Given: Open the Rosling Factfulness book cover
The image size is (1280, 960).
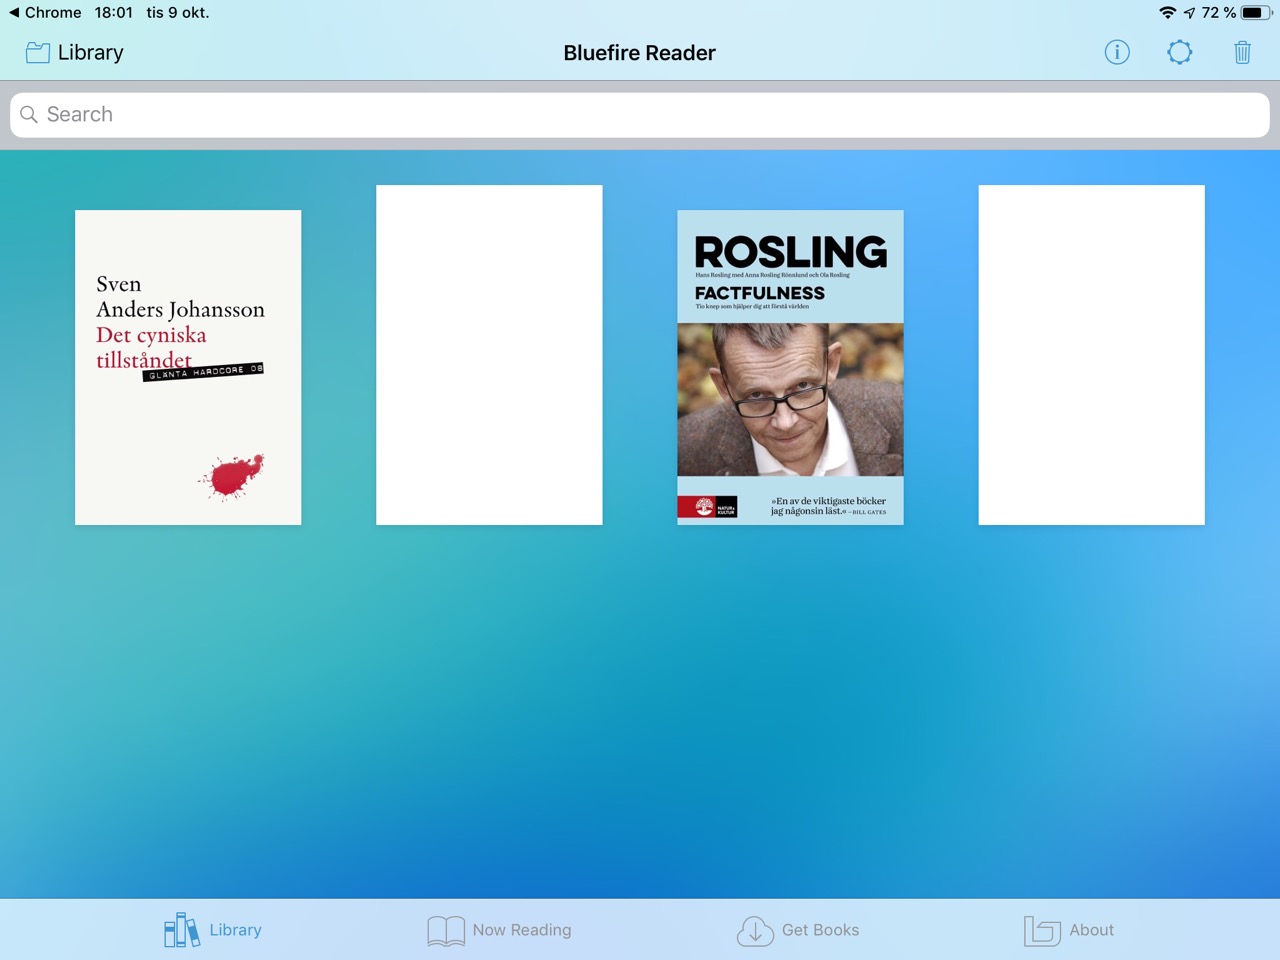Looking at the screenshot, I should coord(790,367).
